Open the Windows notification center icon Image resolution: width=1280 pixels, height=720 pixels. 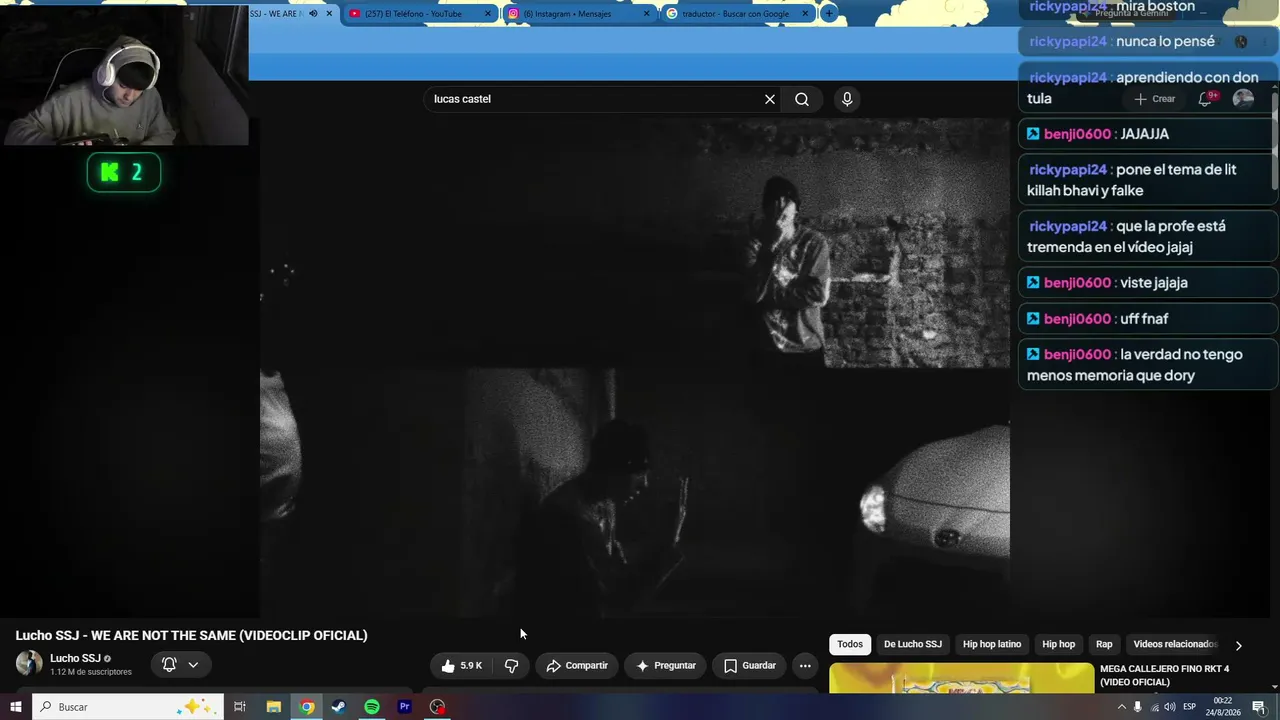point(1259,707)
